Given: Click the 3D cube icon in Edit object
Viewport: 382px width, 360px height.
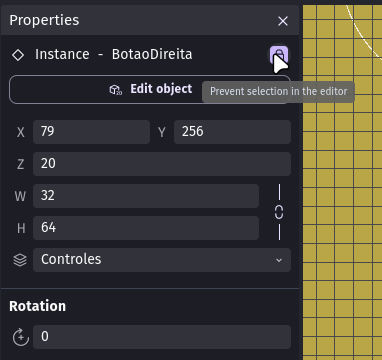Looking at the screenshot, I should [x=116, y=90].
